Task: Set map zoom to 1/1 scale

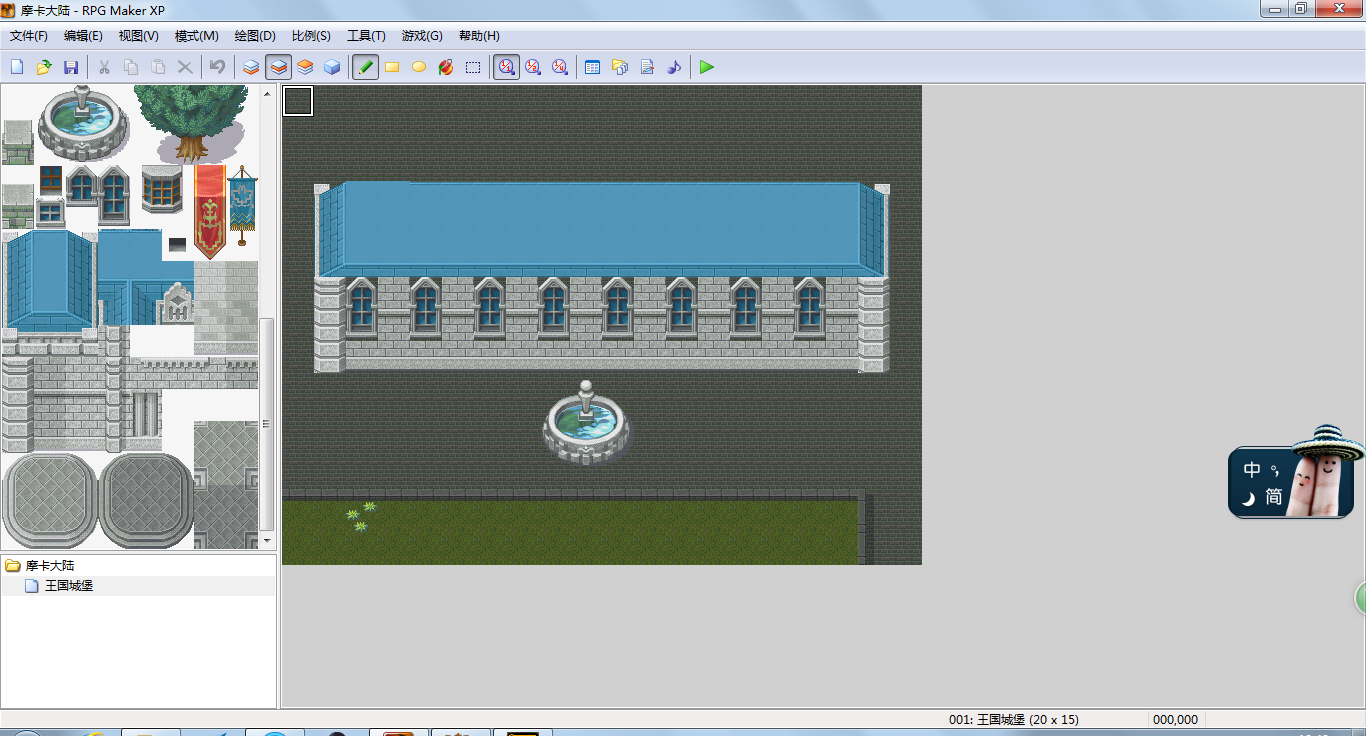Action: 506,67
